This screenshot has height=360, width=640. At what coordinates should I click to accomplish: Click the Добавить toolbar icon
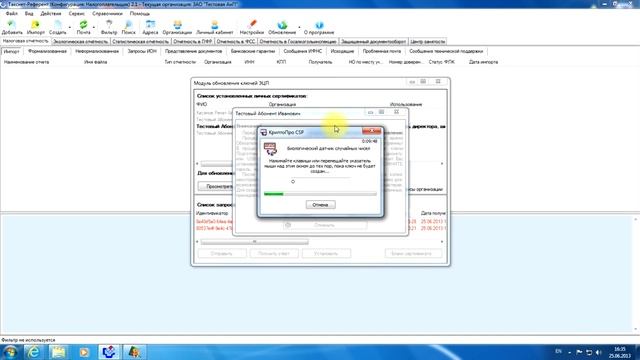click(12, 27)
